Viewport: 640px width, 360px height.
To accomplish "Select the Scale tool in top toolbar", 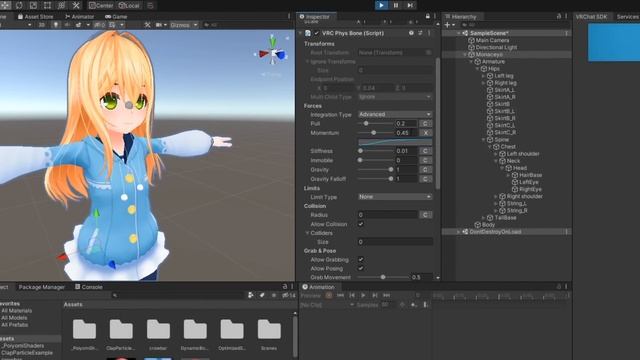I will coord(33,5).
